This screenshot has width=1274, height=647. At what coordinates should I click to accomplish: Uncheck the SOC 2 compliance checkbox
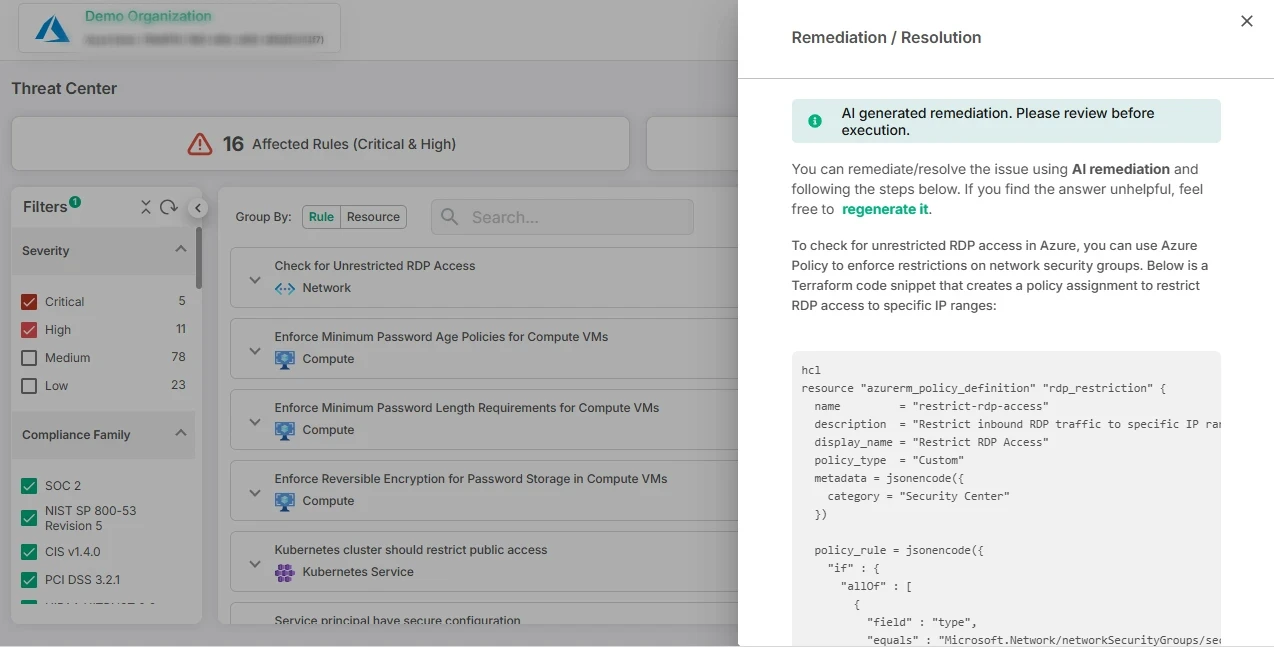[29, 486]
